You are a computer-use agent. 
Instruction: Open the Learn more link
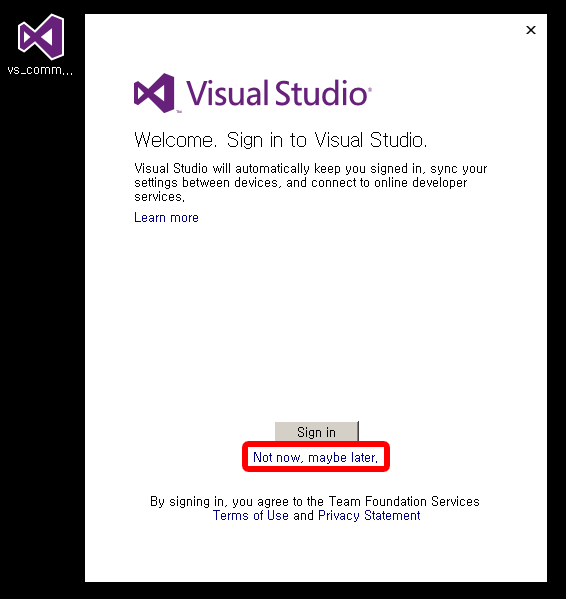(166, 217)
